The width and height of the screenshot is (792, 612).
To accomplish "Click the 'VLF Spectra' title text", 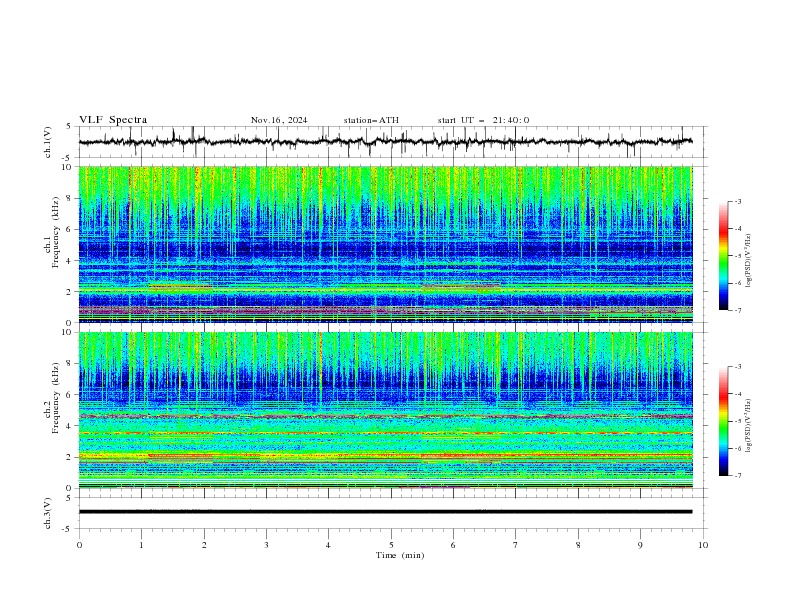I will [x=113, y=120].
